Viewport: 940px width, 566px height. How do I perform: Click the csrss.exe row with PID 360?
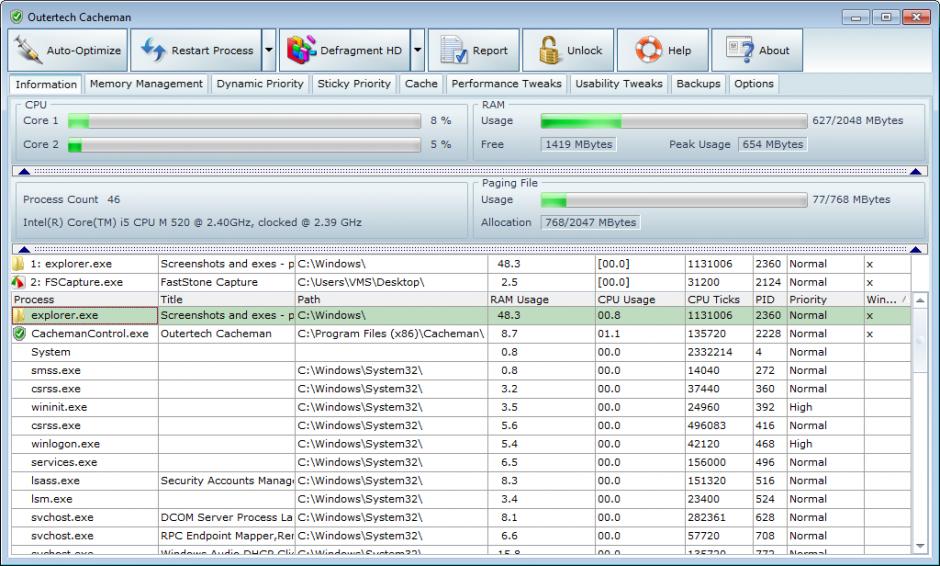pos(461,389)
